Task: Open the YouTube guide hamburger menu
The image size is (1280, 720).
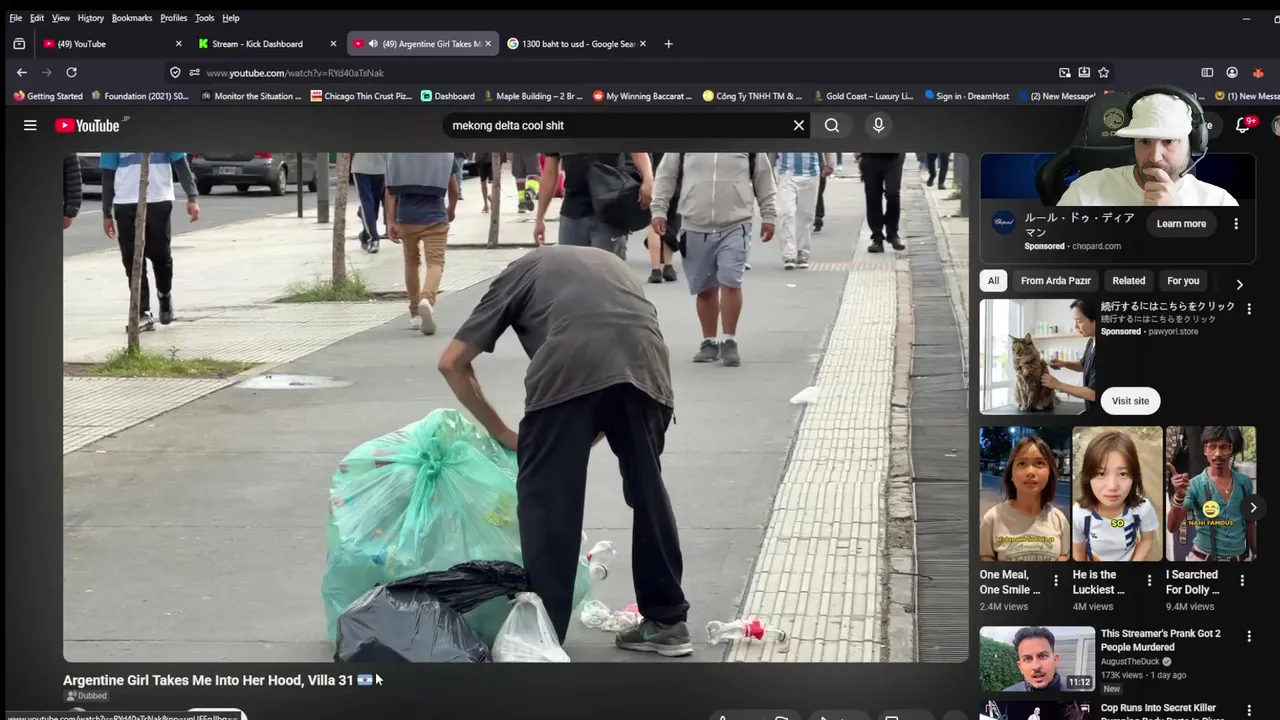Action: (x=30, y=125)
